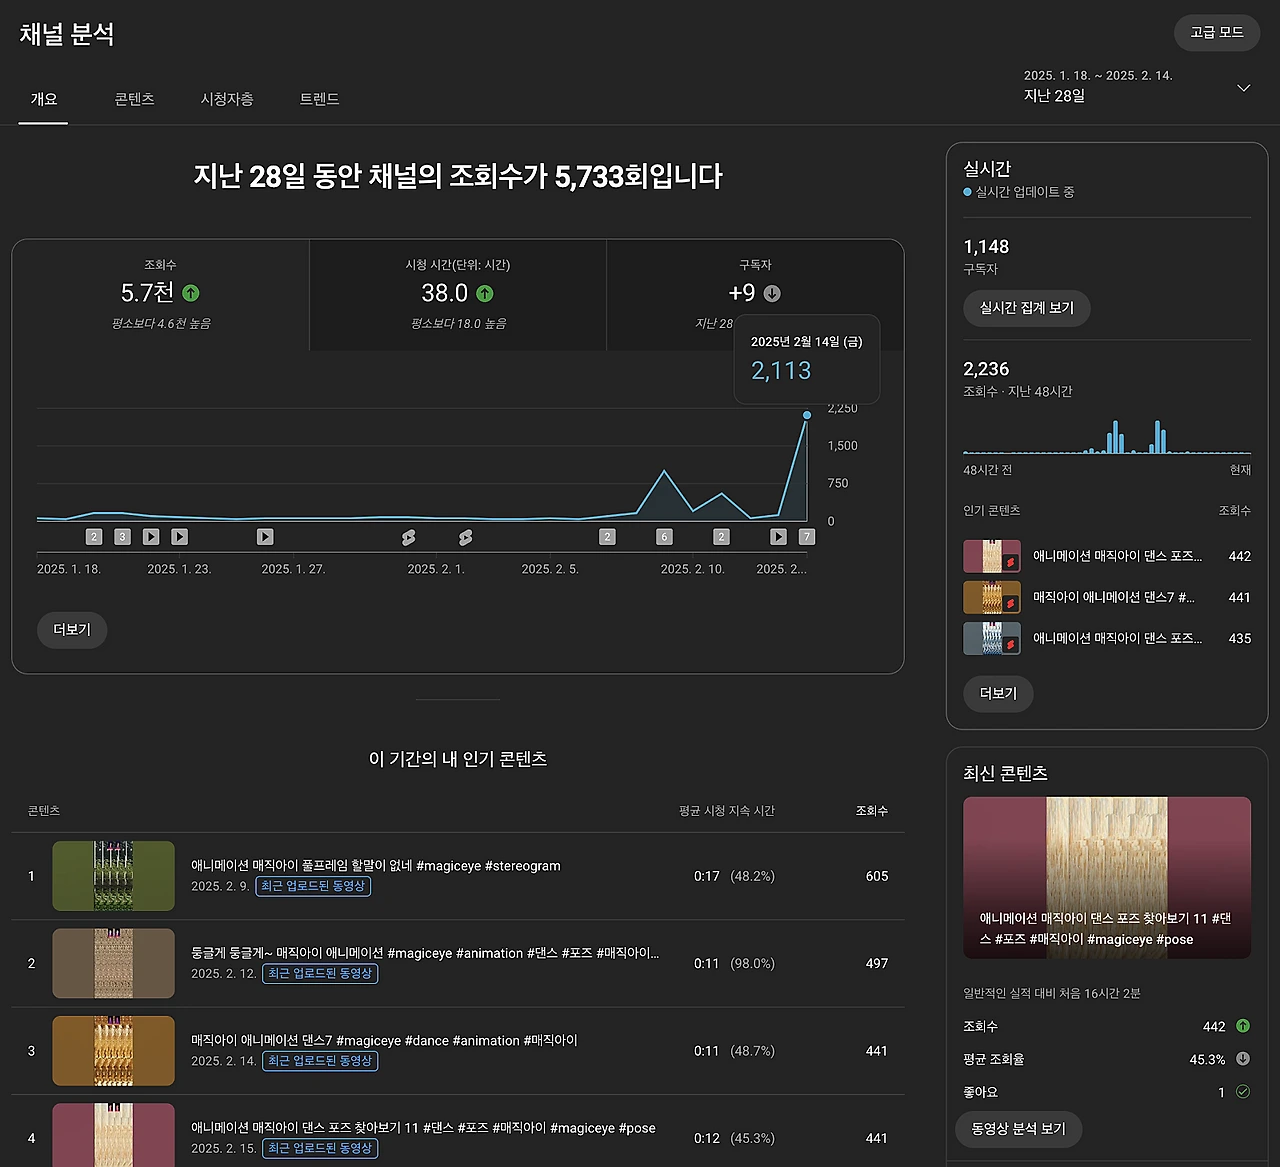The width and height of the screenshot is (1280, 1167).
Task: Open the 최신 콘텐츠 video thumbnail
Action: 1106,877
